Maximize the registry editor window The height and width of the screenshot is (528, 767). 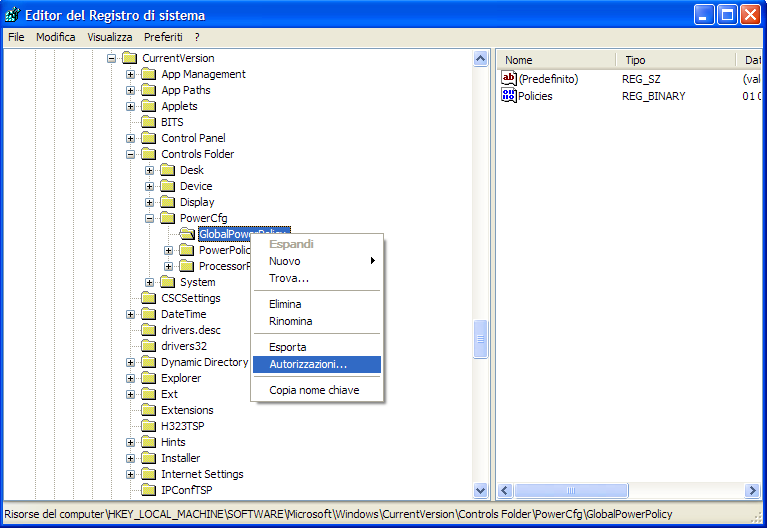pyautogui.click(x=727, y=15)
